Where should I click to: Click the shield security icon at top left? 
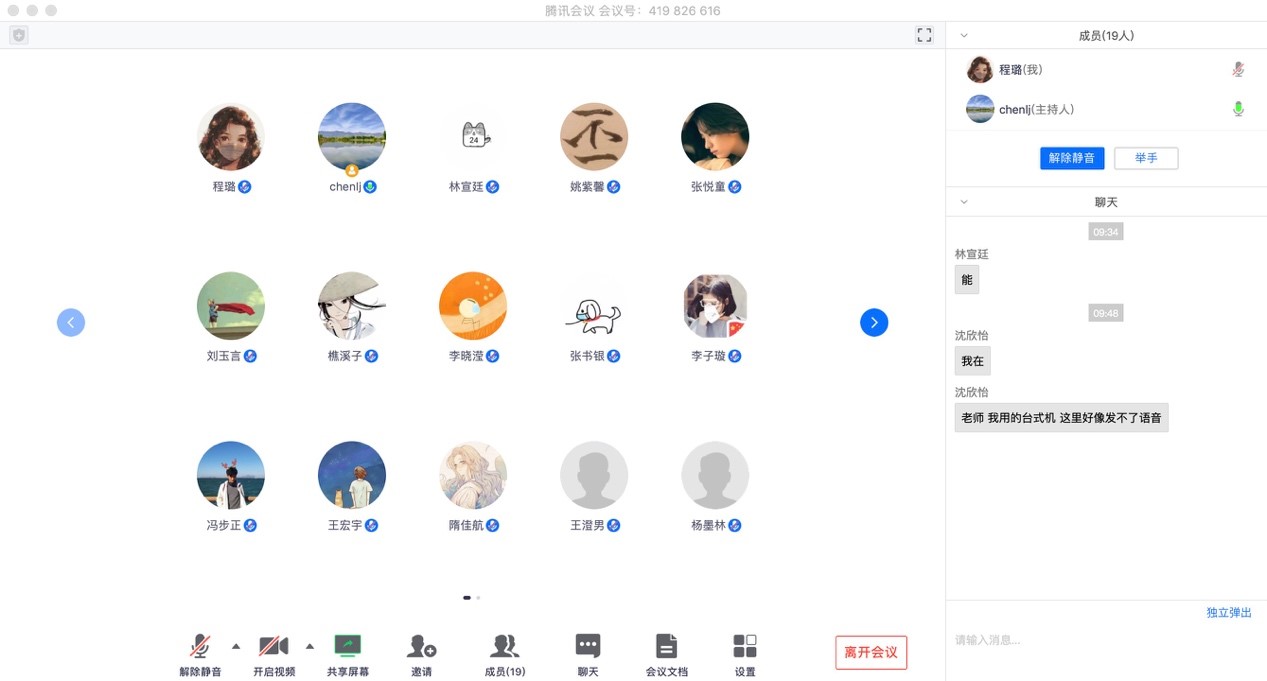click(x=19, y=35)
